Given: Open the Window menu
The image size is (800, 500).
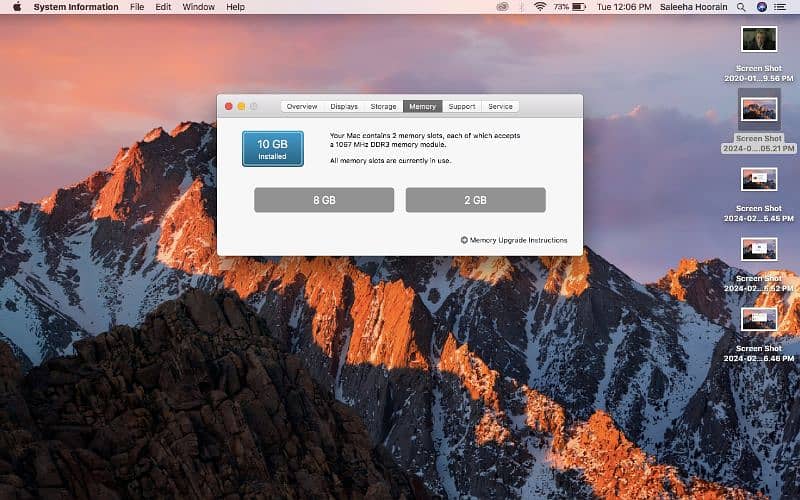Looking at the screenshot, I should coord(198,7).
